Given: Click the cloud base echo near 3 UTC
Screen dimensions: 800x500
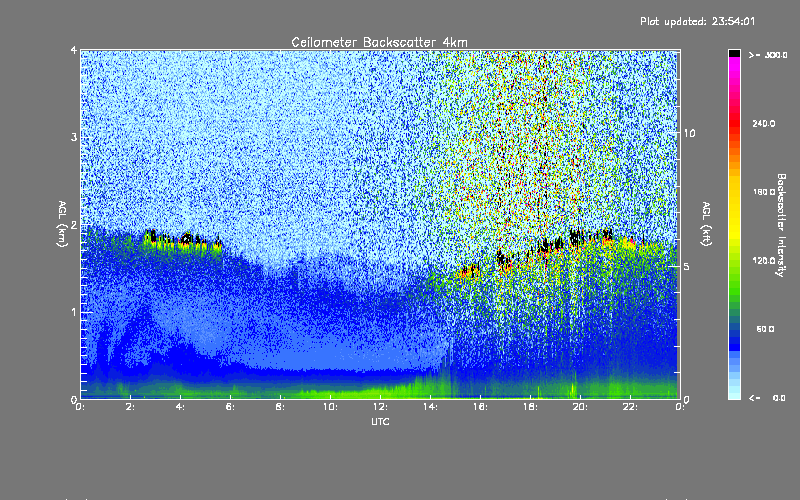Looking at the screenshot, I should [x=152, y=238].
